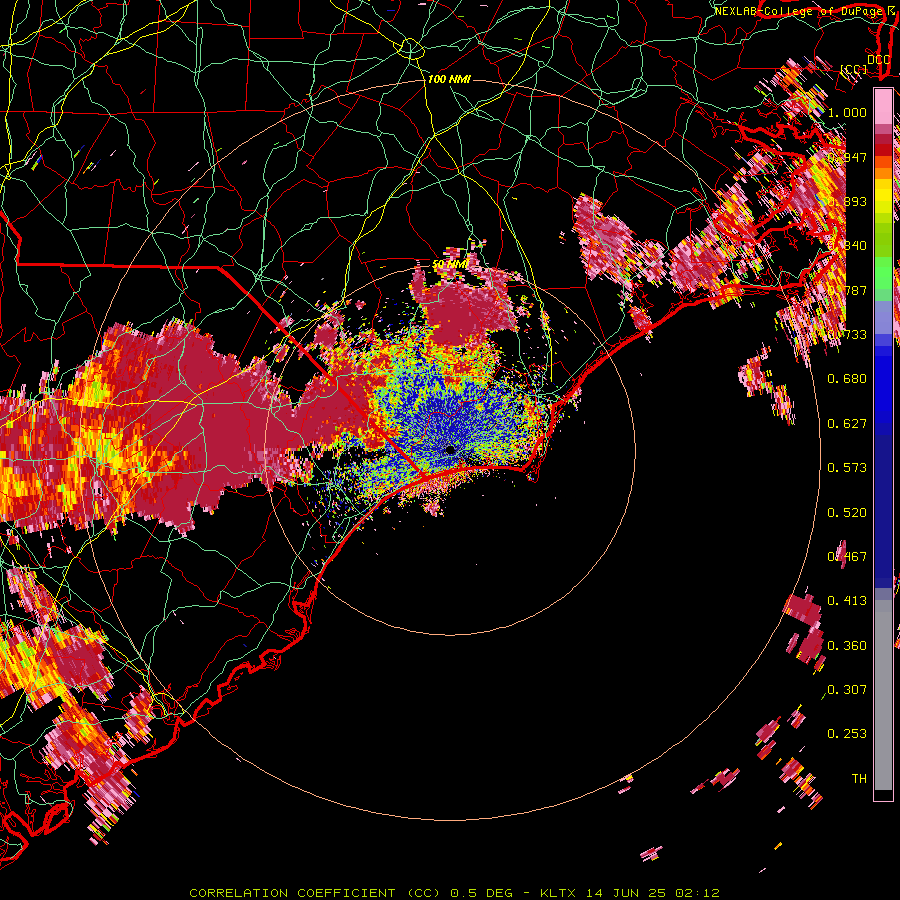
Task: Select the 0.893 color scale value
Action: point(847,201)
